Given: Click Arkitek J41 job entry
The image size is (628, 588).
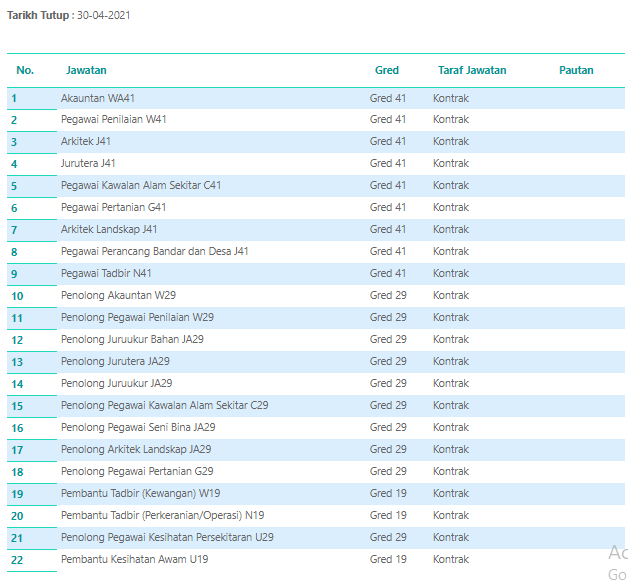Looking at the screenshot, I should [85, 141].
